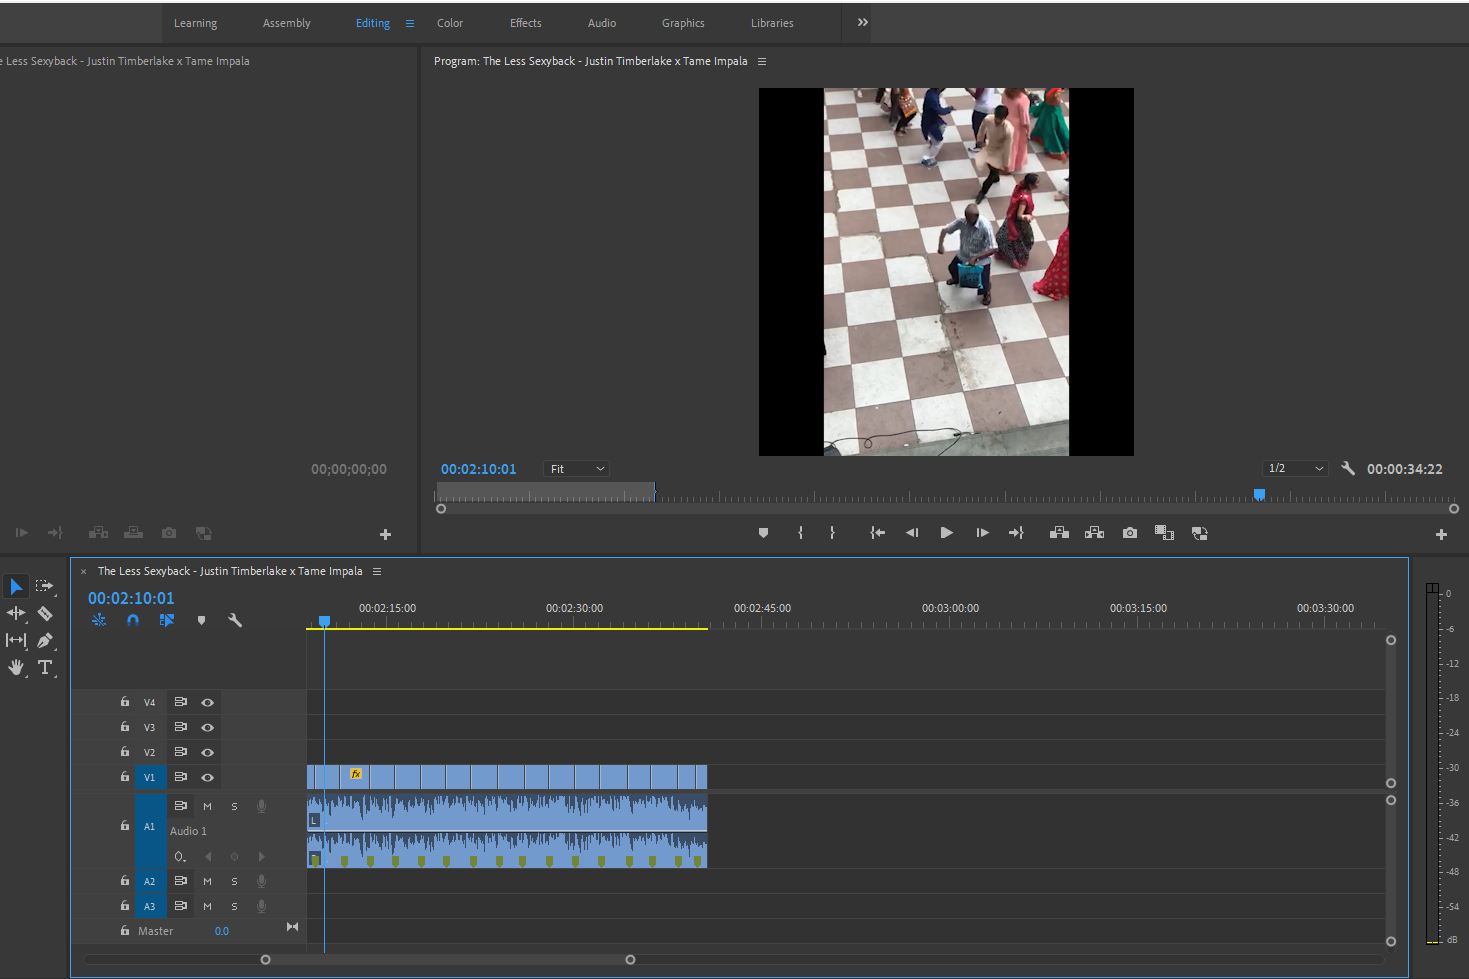The width and height of the screenshot is (1469, 979).
Task: Toggle timeline Snap magnet icon
Action: coord(133,620)
